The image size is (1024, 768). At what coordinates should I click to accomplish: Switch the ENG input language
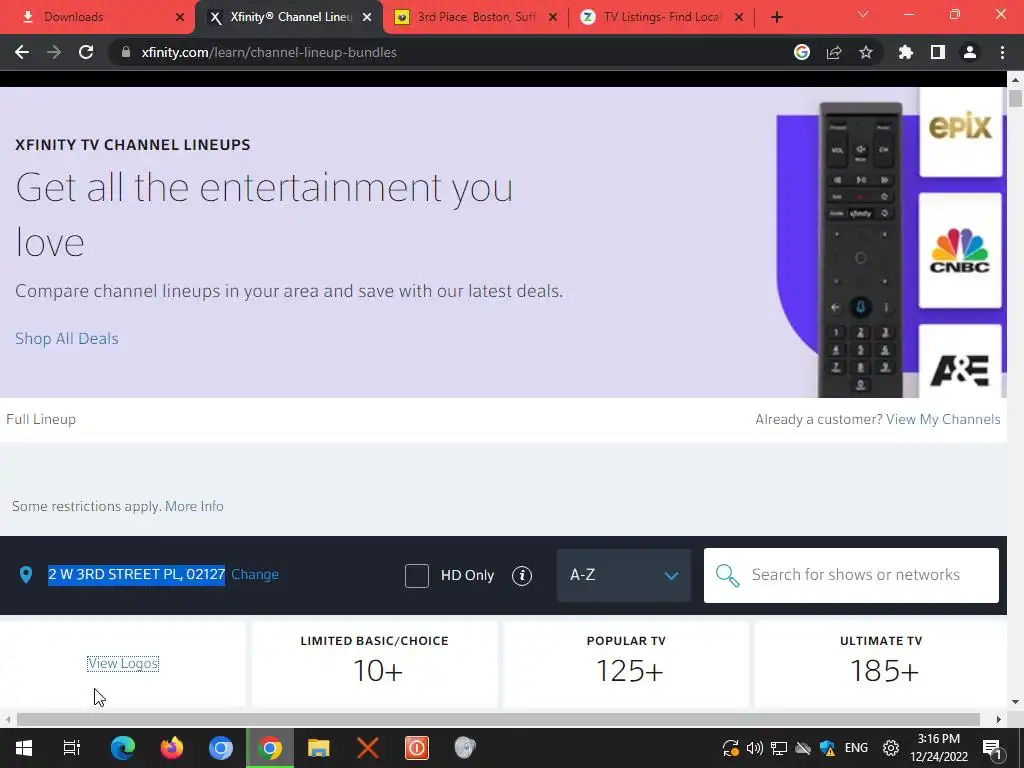point(856,748)
